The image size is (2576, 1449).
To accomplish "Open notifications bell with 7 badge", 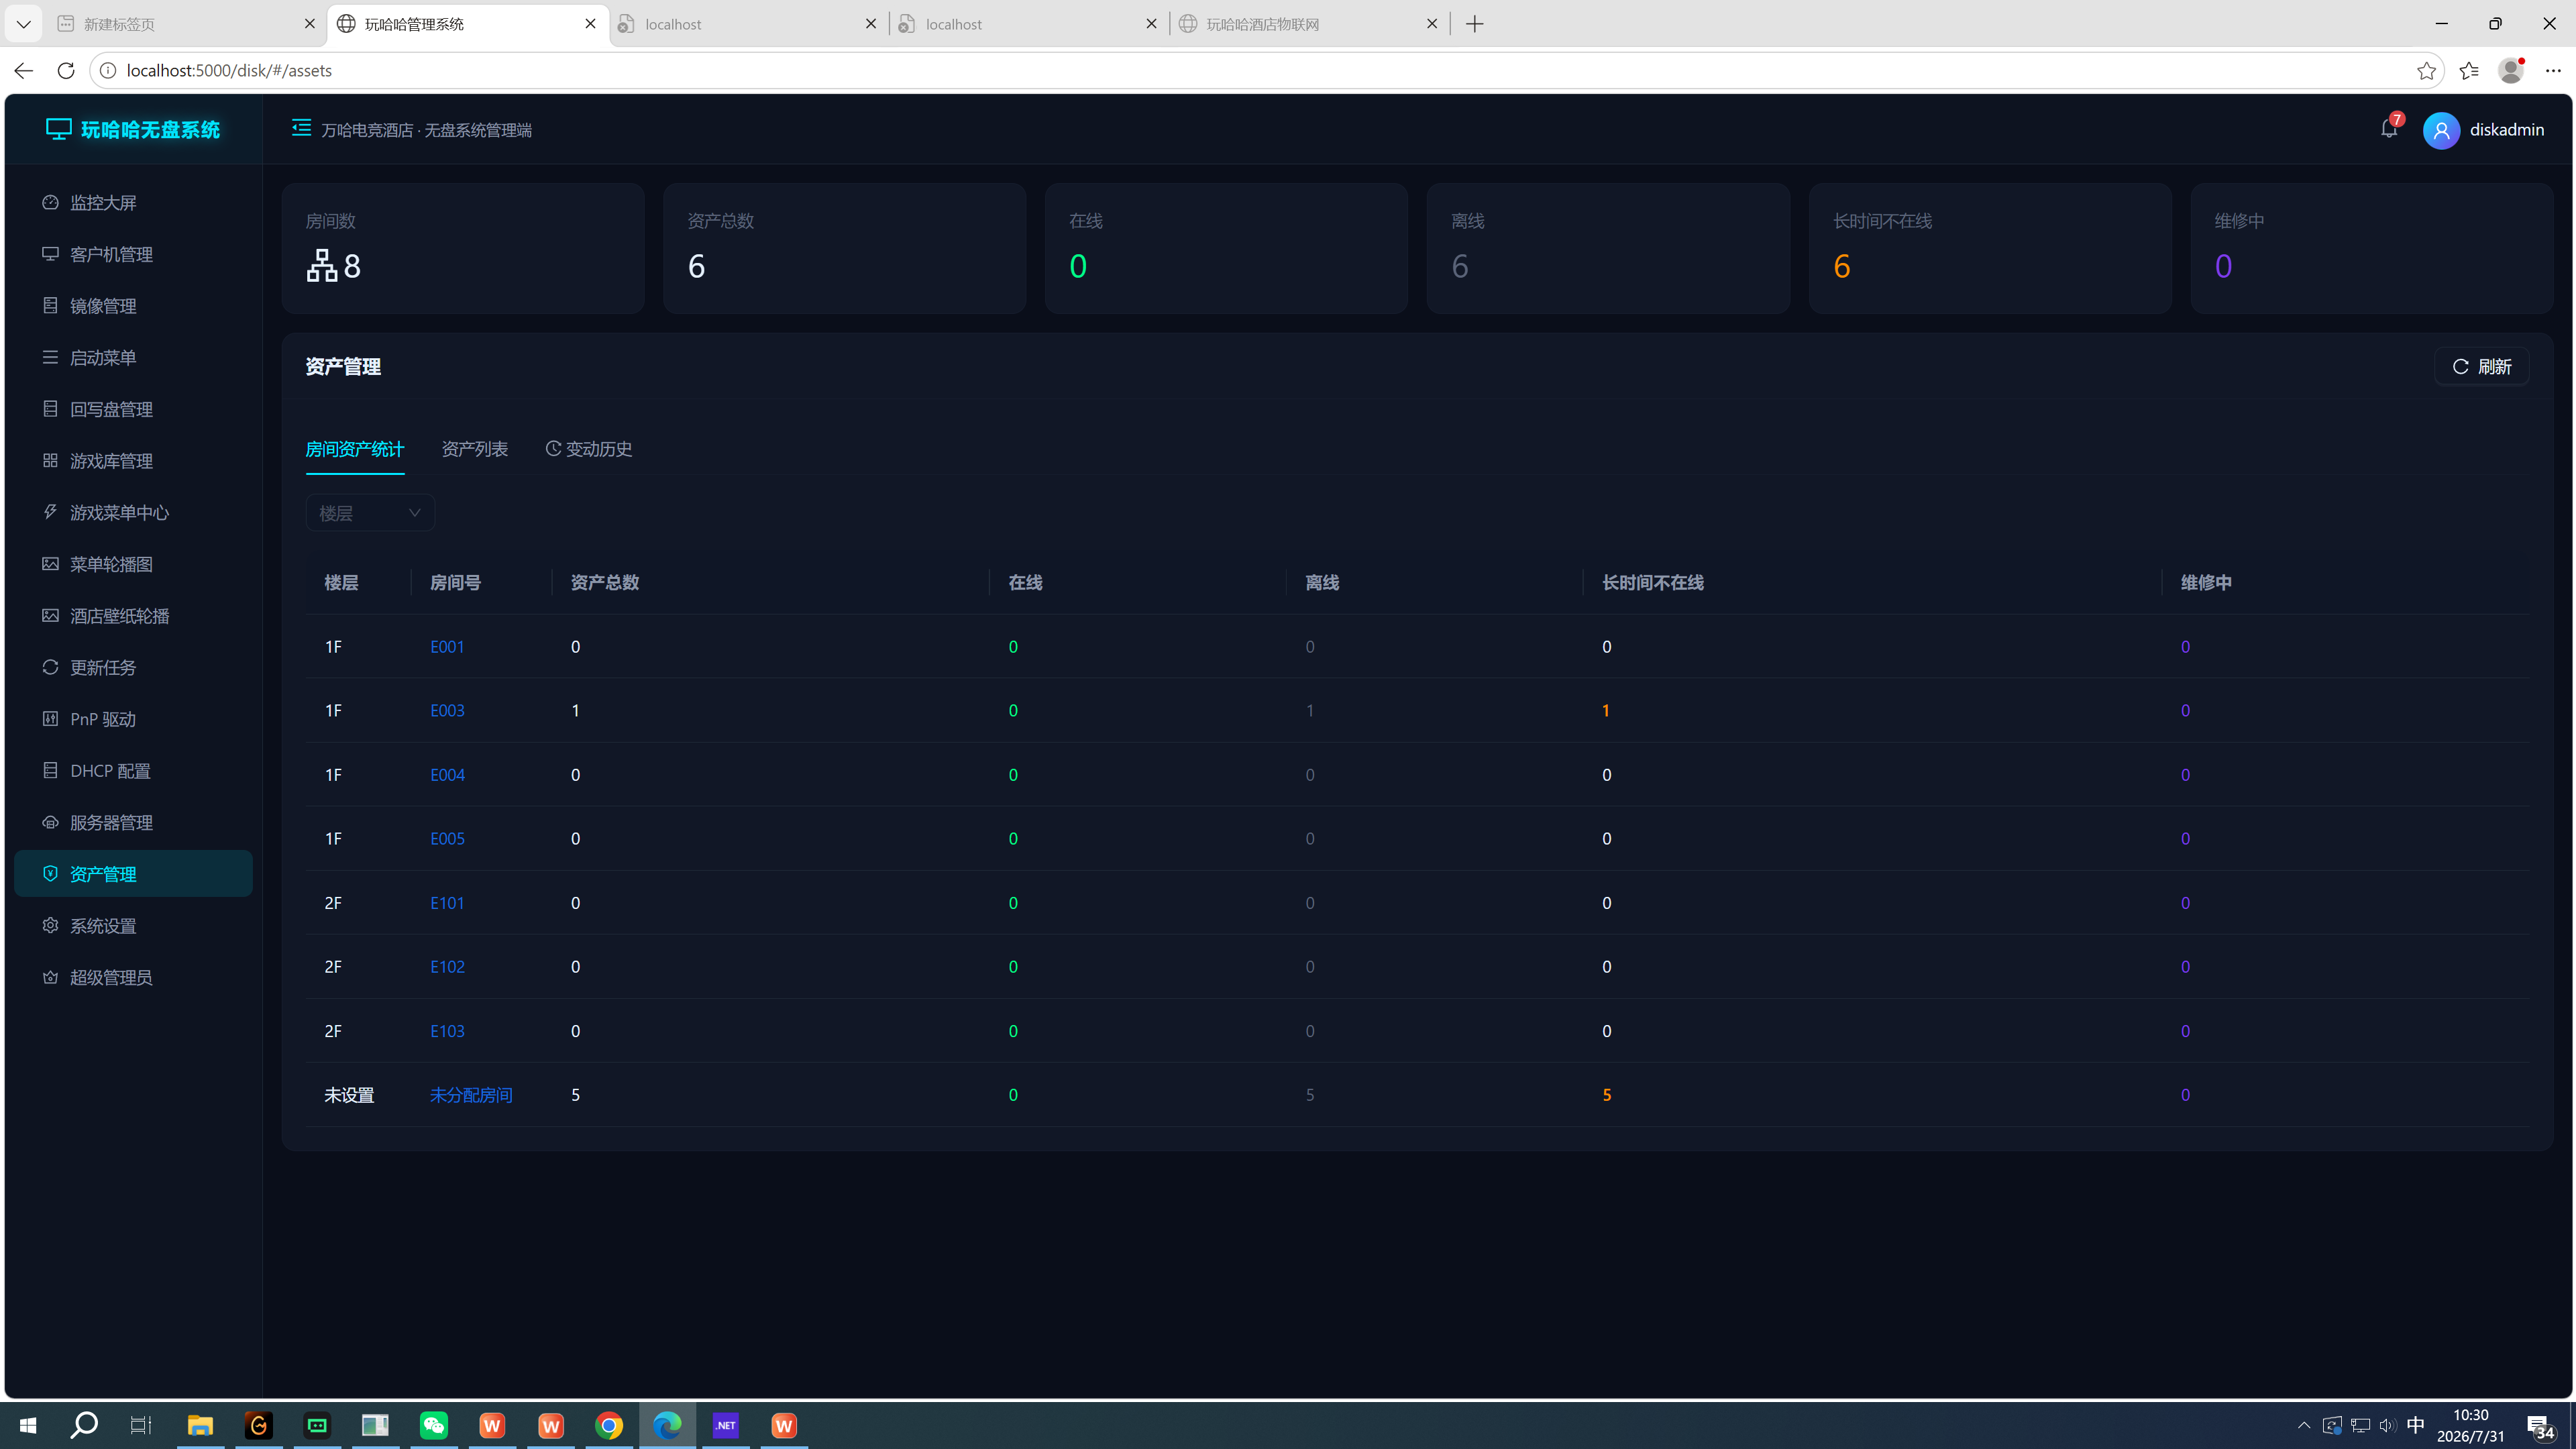I will pos(2389,129).
